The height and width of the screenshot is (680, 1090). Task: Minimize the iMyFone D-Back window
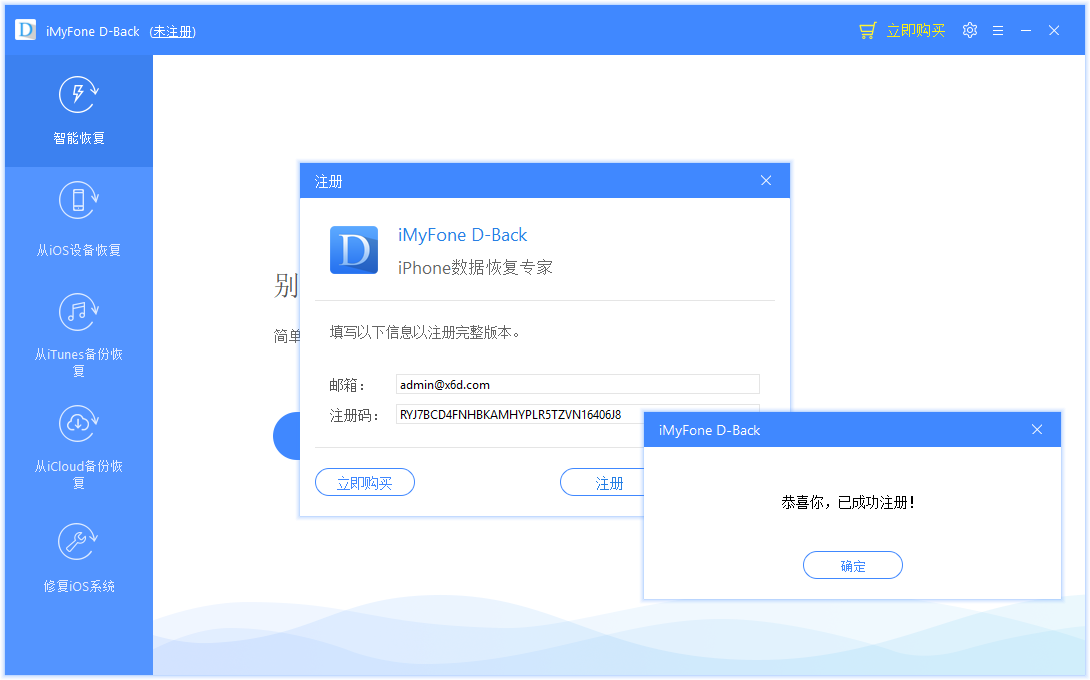click(x=1026, y=31)
